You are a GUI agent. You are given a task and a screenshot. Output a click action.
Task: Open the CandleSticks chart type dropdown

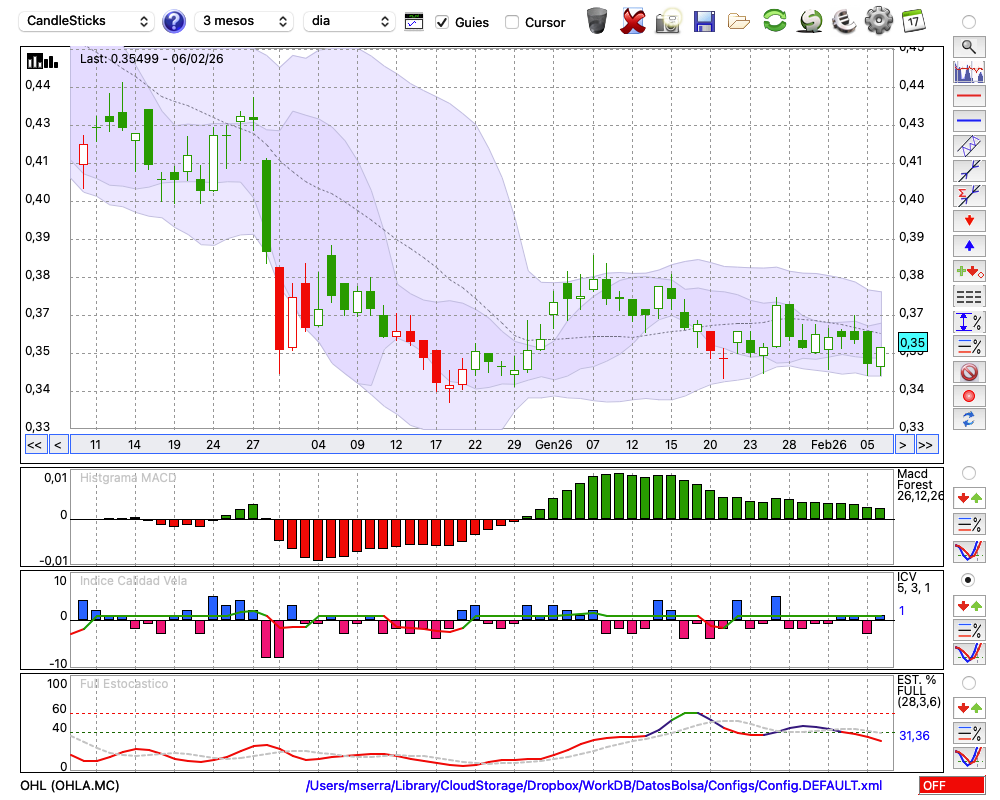88,21
